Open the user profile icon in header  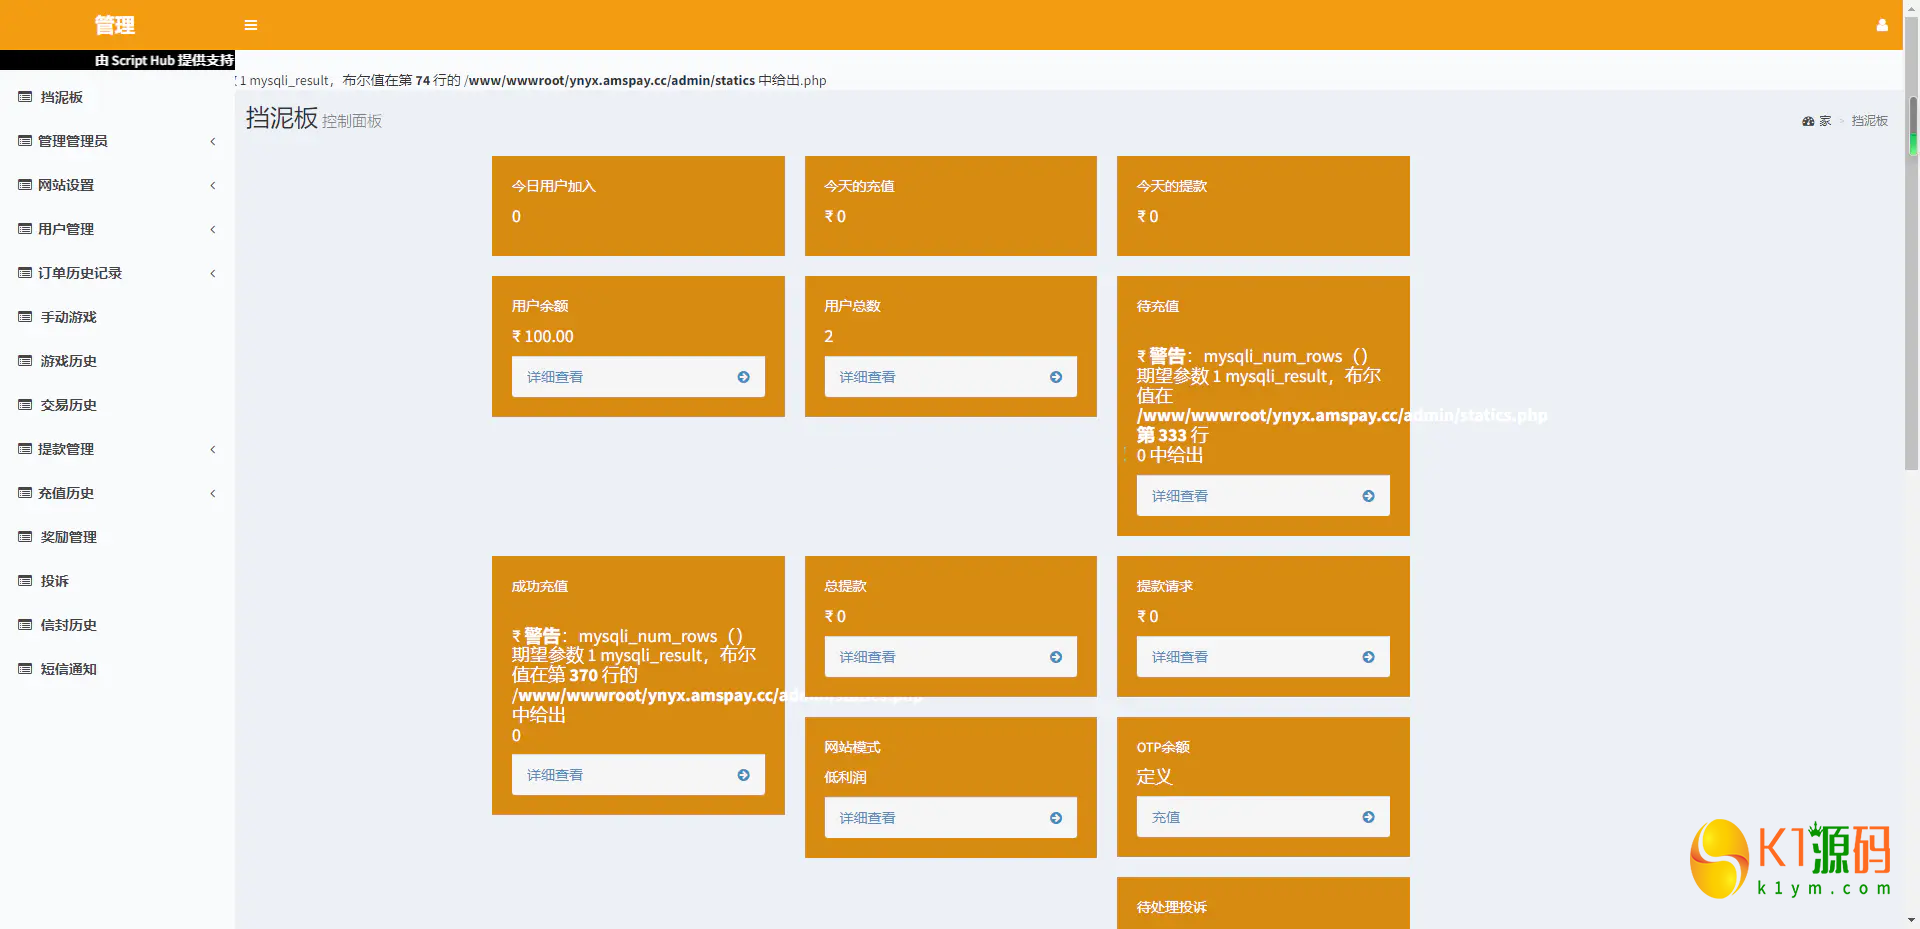coord(1882,25)
